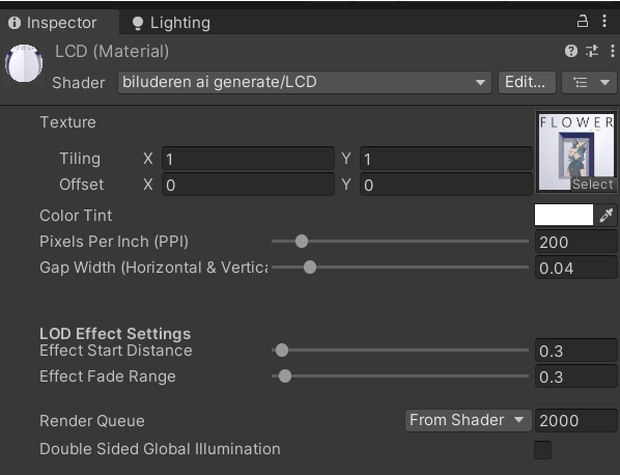This screenshot has width=620, height=475.
Task: Open the shader list options dropdown
Action: coord(589,82)
